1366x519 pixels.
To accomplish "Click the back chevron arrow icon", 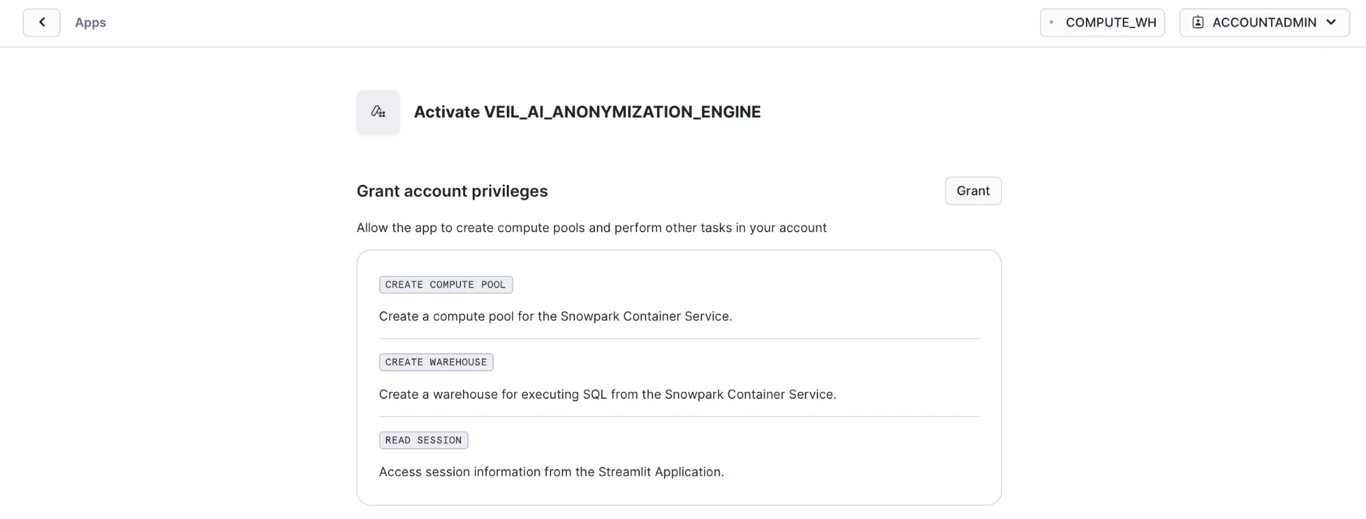I will click(x=42, y=22).
